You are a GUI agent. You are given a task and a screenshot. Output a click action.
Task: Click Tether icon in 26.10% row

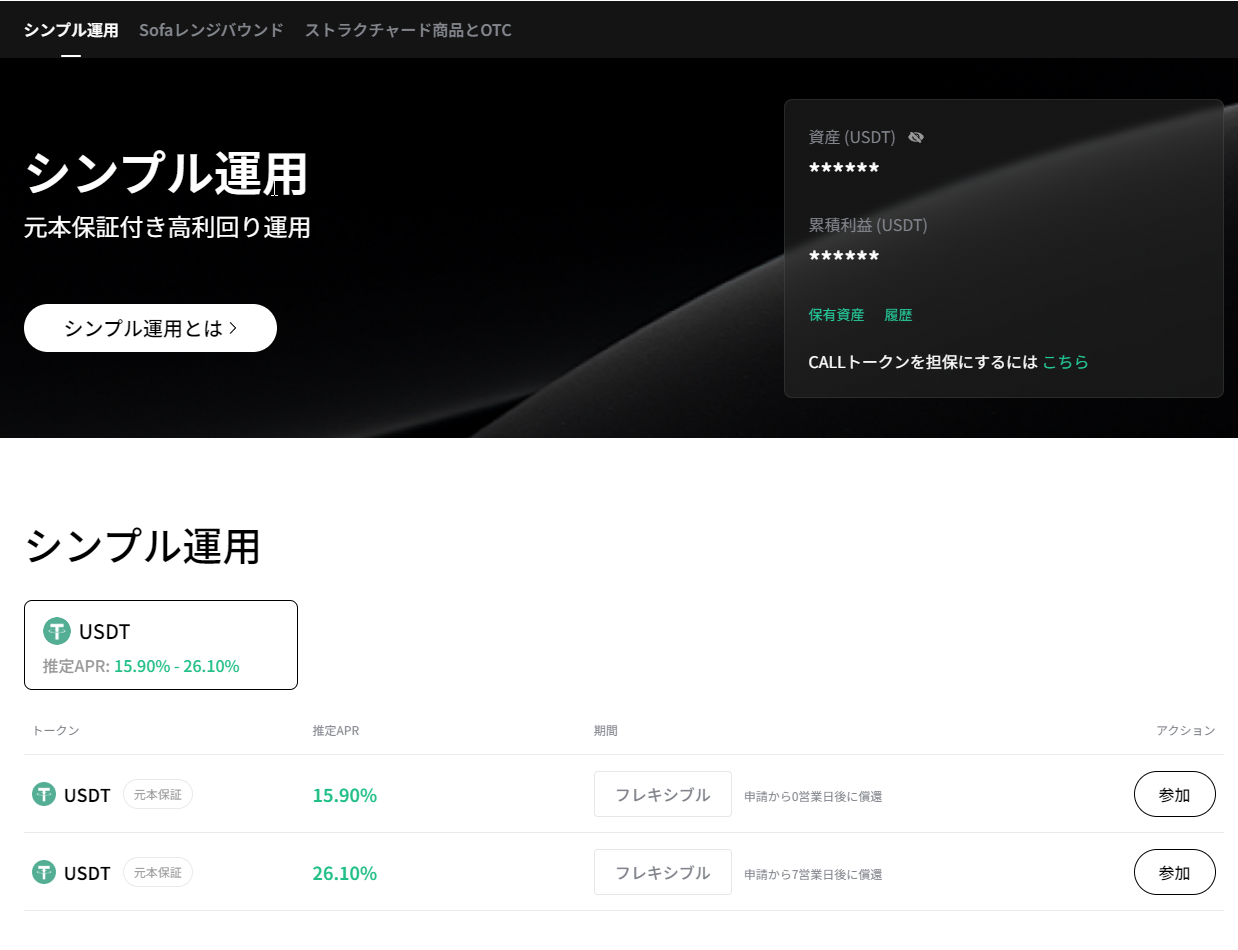44,872
